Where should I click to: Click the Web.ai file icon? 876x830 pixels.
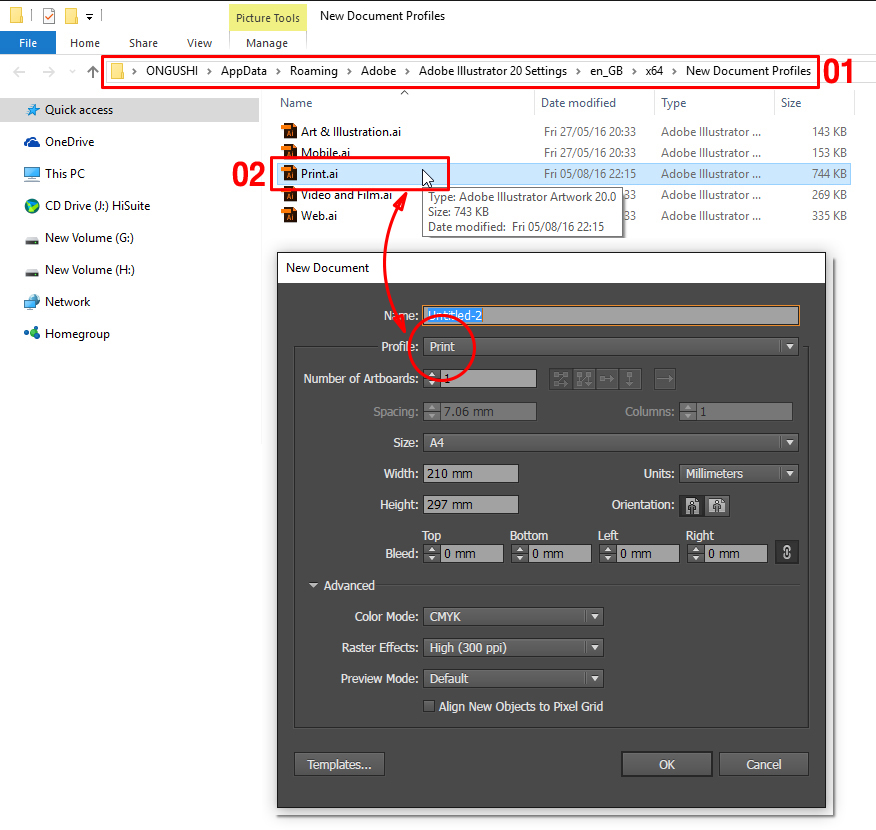coord(289,215)
